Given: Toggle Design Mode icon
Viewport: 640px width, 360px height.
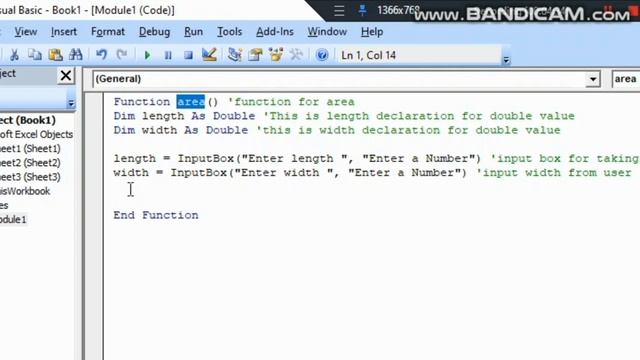Looking at the screenshot, I should pyautogui.click(x=209, y=55).
